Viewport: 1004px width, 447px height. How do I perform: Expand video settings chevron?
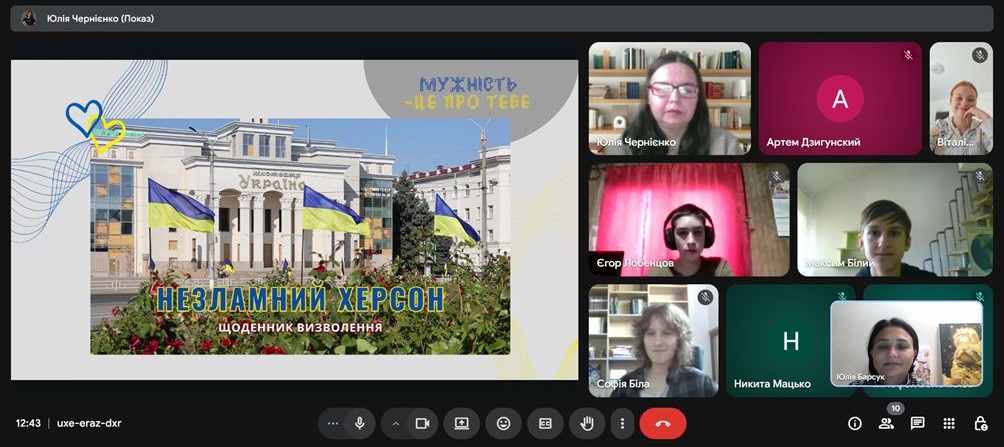[x=396, y=423]
